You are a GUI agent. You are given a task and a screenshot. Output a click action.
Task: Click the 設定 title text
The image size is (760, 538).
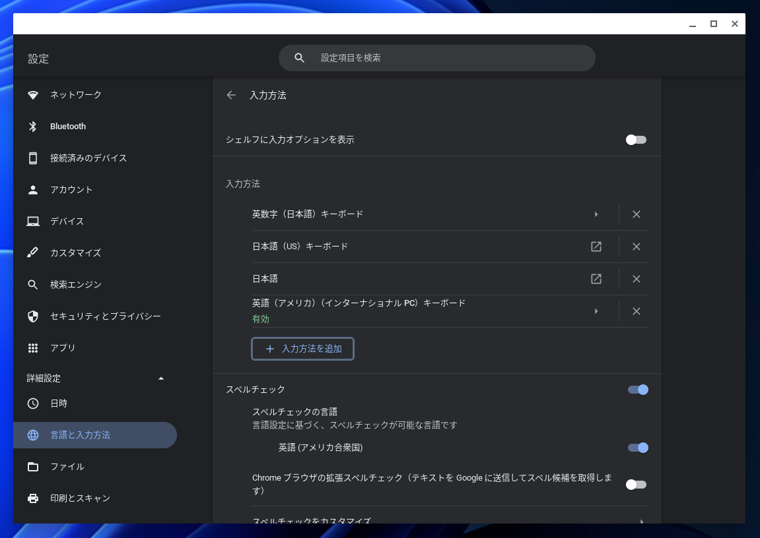coord(38,59)
